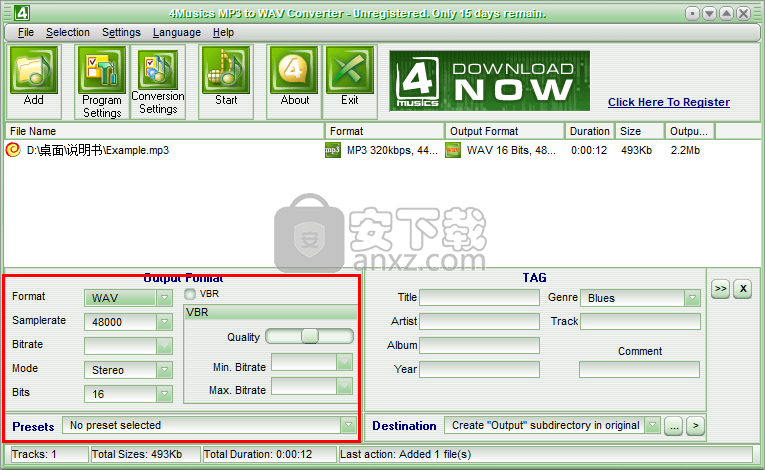
Task: Click the browse '...' destination button
Action: coord(673,426)
